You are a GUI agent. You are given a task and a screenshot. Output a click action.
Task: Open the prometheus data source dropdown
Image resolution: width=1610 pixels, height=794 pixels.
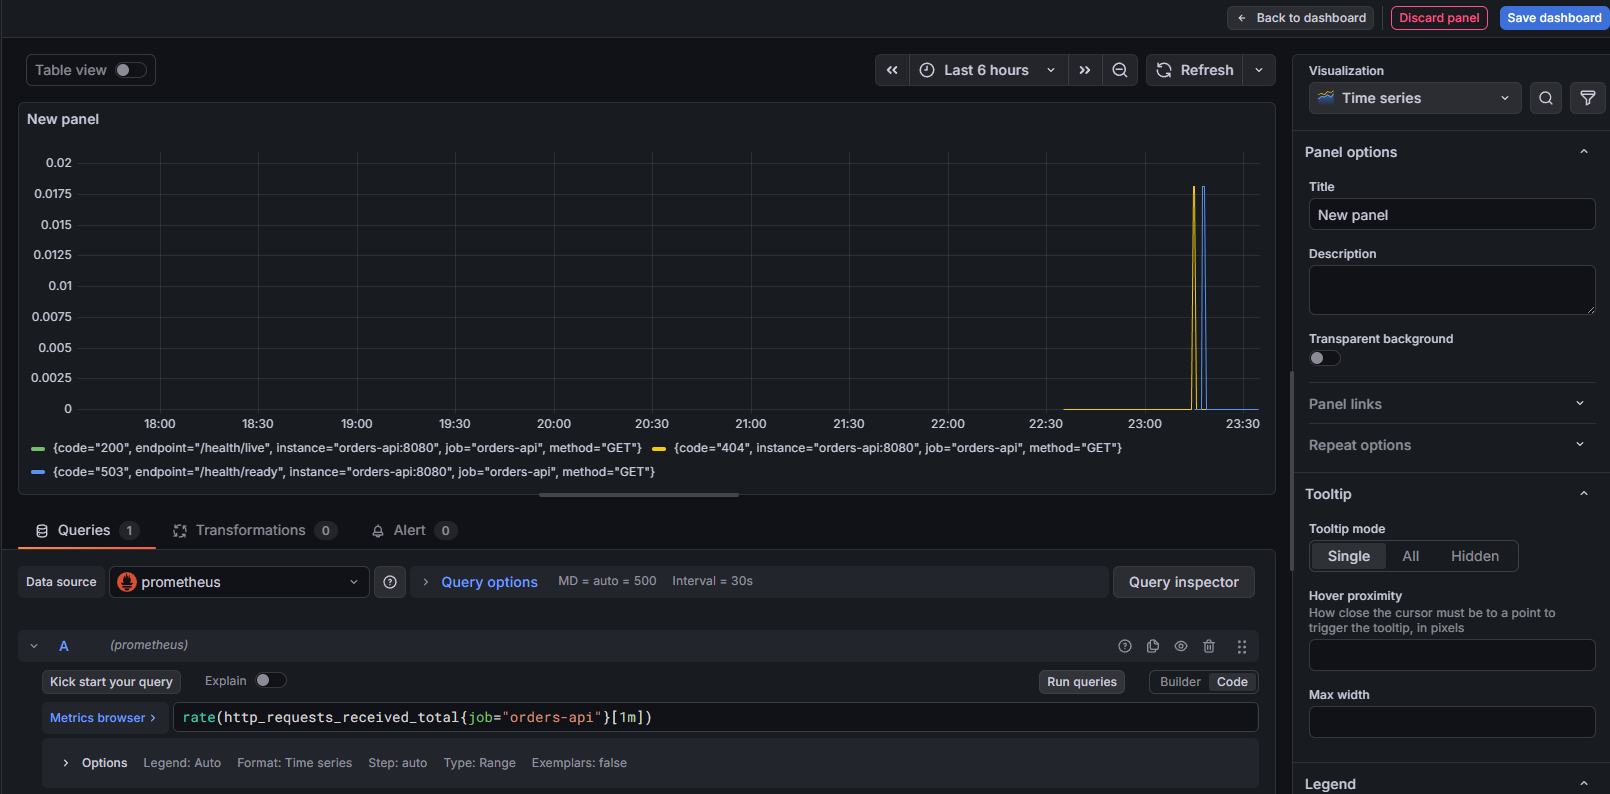click(239, 582)
